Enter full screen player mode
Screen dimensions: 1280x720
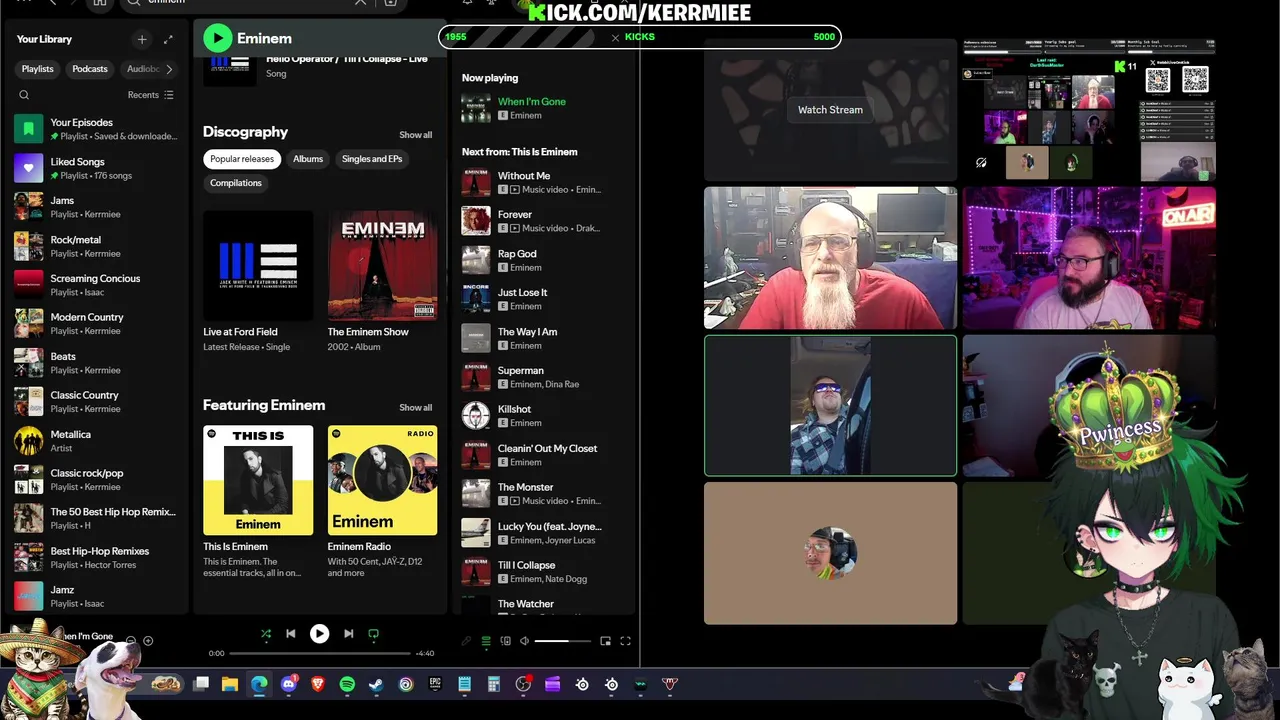[625, 641]
